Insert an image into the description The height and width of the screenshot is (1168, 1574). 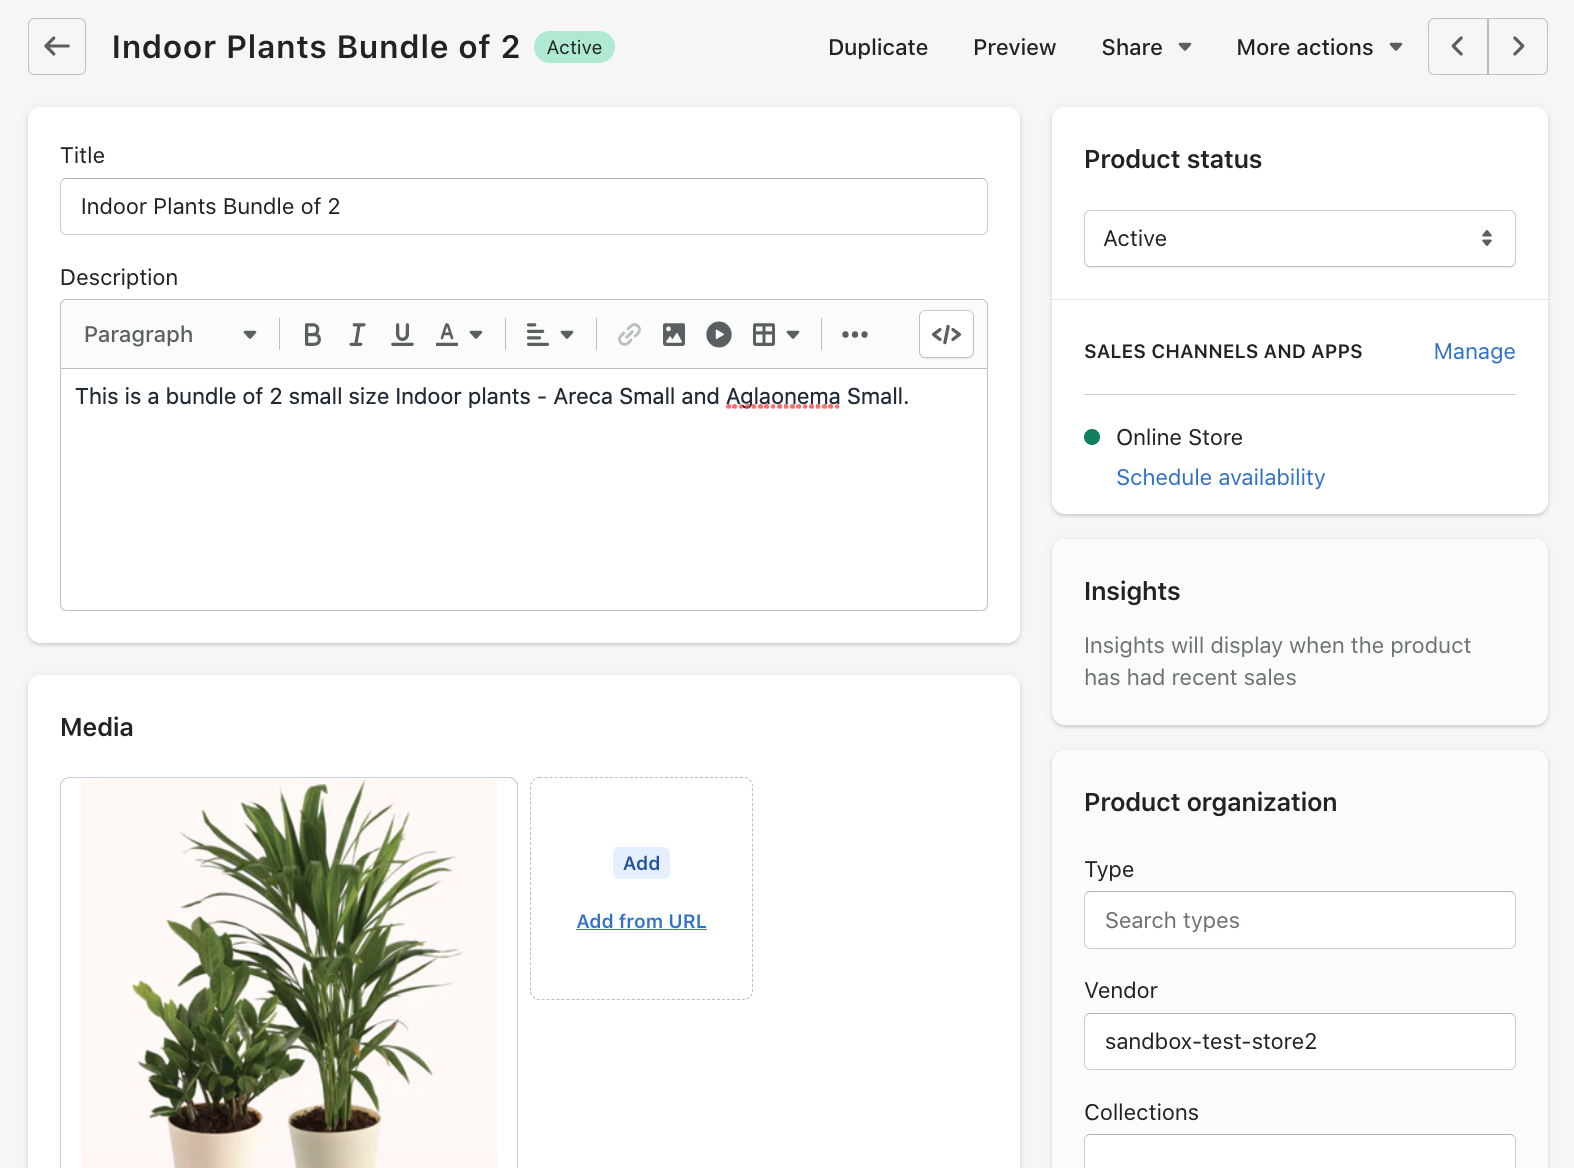(x=674, y=335)
